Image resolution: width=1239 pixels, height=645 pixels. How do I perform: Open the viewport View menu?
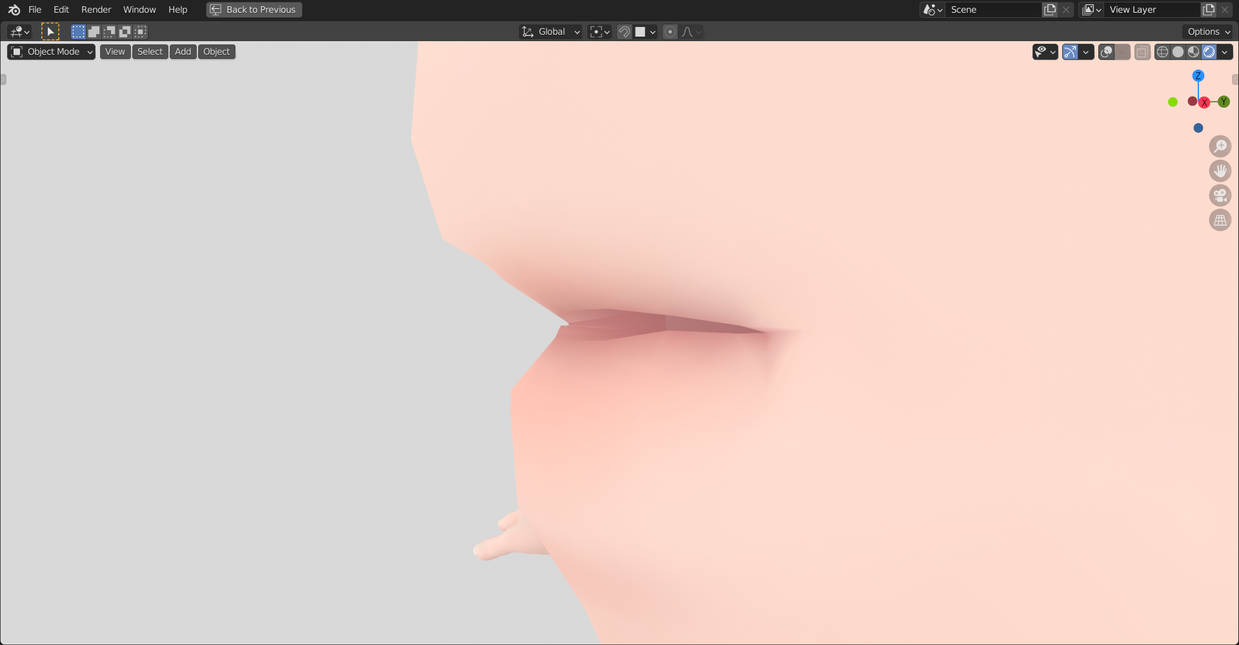(115, 52)
